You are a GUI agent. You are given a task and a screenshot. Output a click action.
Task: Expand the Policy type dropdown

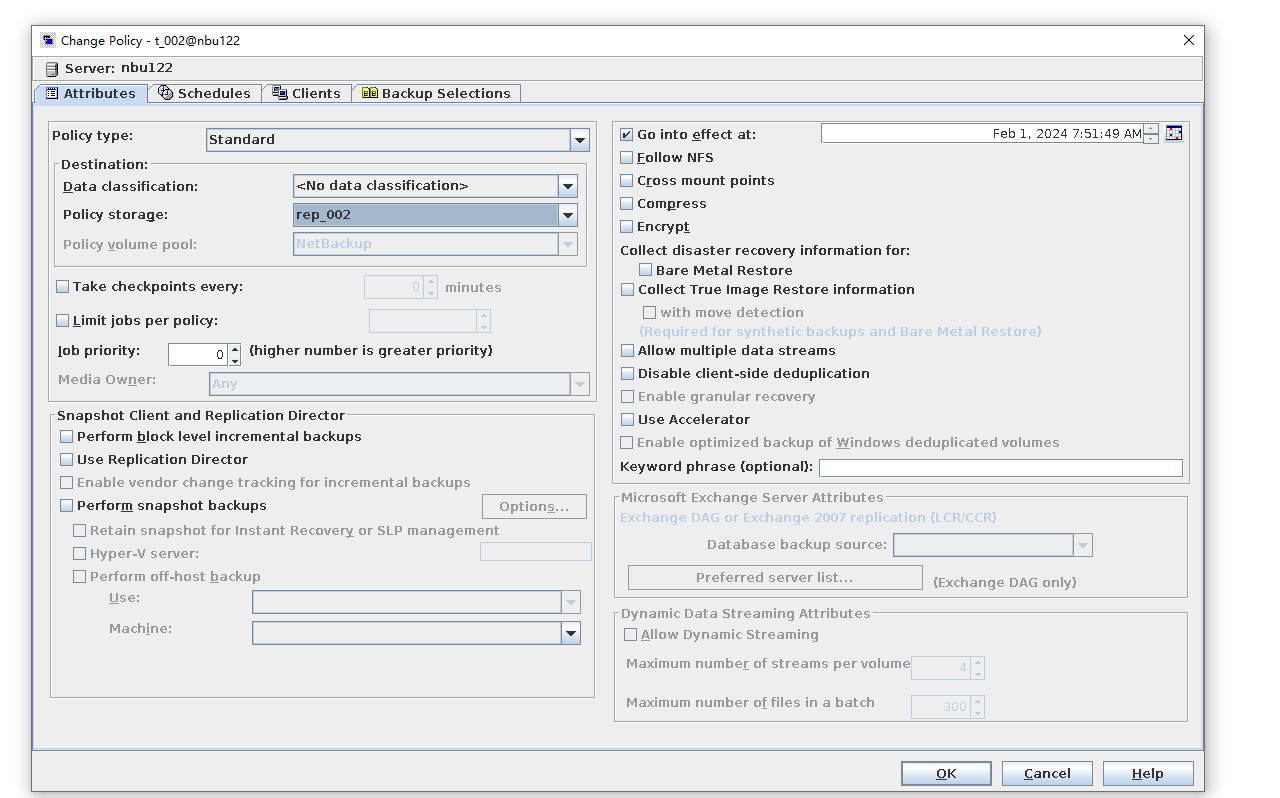(580, 140)
